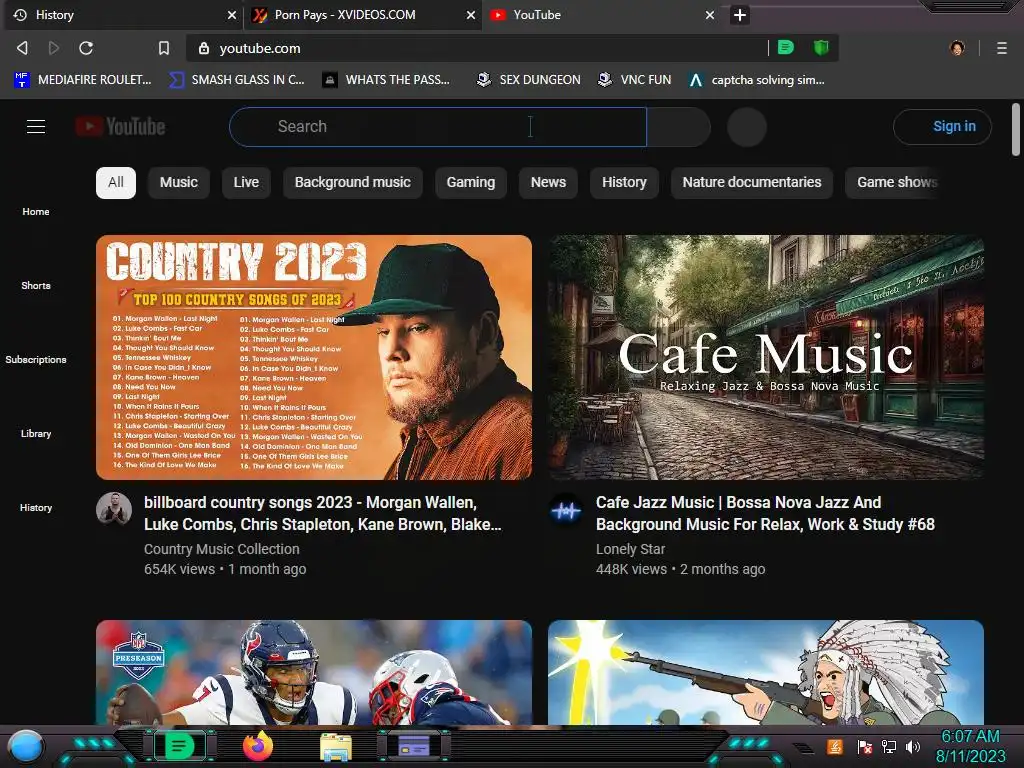The image size is (1024, 768).
Task: Open Cafe Music video thumbnail
Action: click(765, 357)
